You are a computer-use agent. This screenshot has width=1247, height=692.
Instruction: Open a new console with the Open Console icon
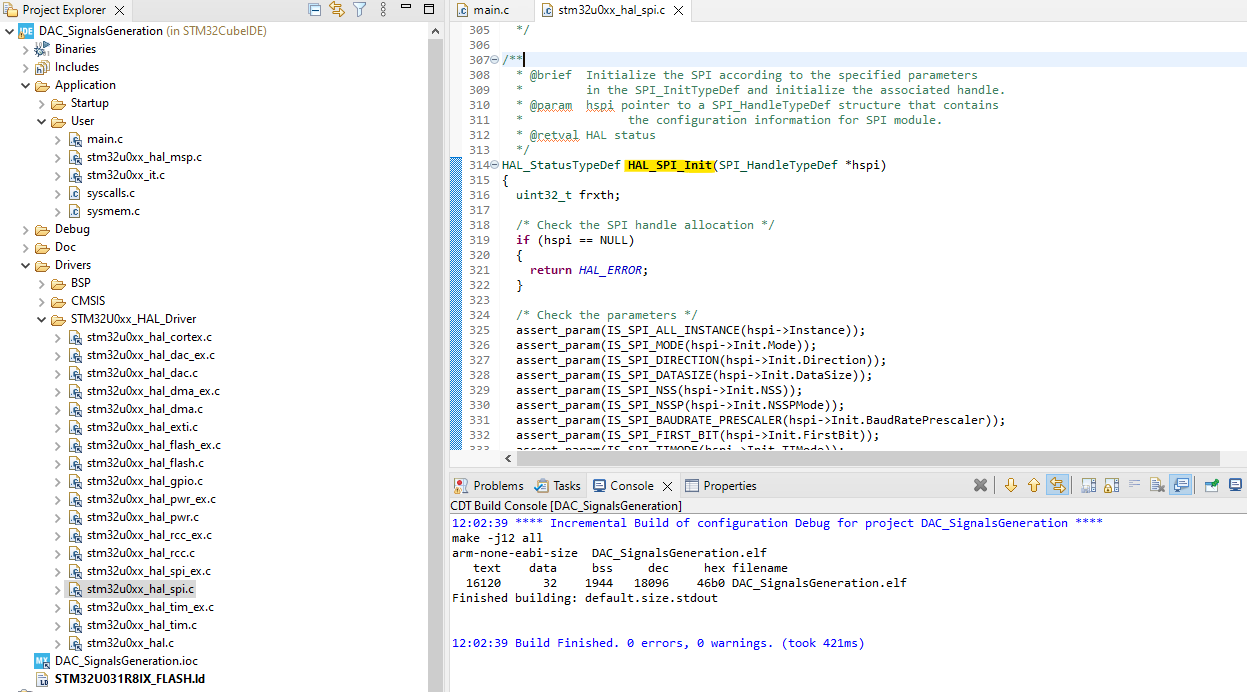1234,485
